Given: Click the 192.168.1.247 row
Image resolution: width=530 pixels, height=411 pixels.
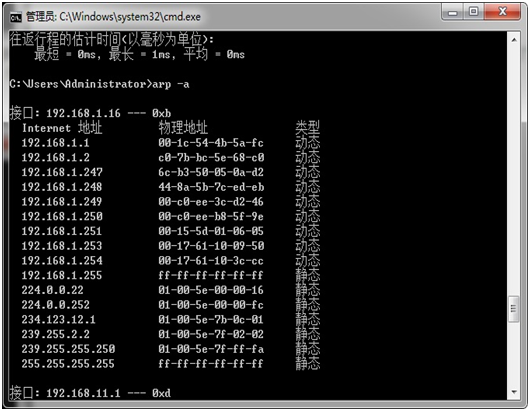Looking at the screenshot, I should click(x=171, y=172).
